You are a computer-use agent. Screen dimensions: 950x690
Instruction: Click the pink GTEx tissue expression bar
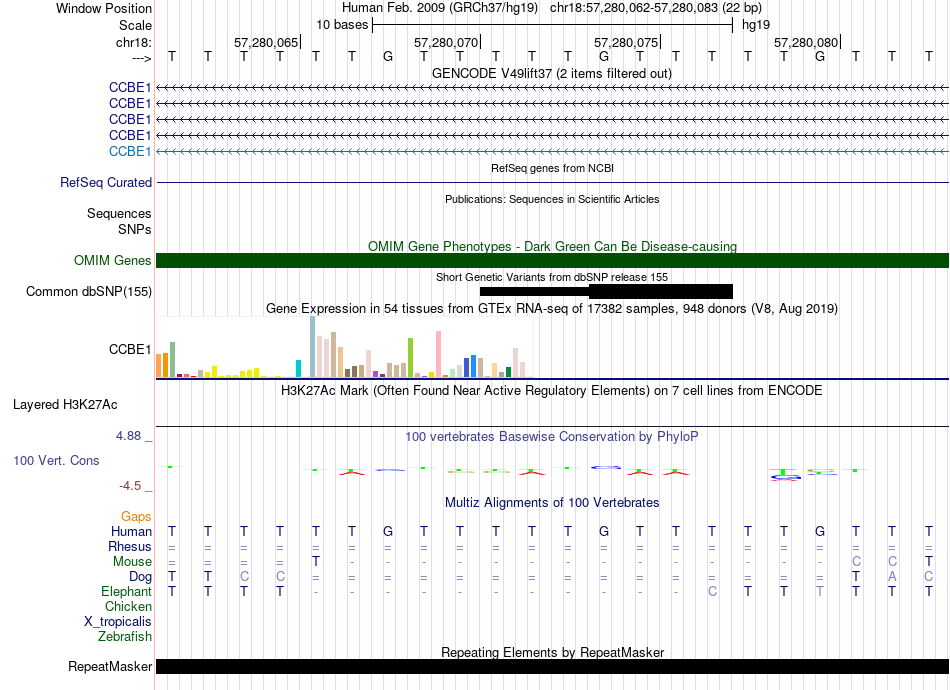439,354
